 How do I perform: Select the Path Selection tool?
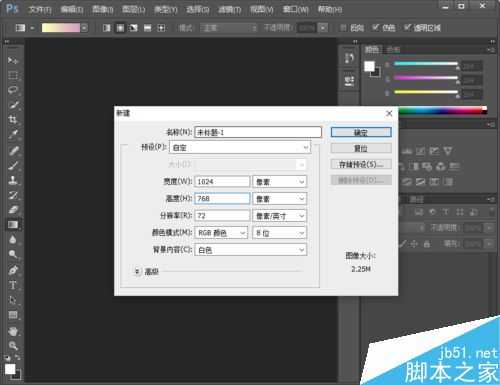13,300
